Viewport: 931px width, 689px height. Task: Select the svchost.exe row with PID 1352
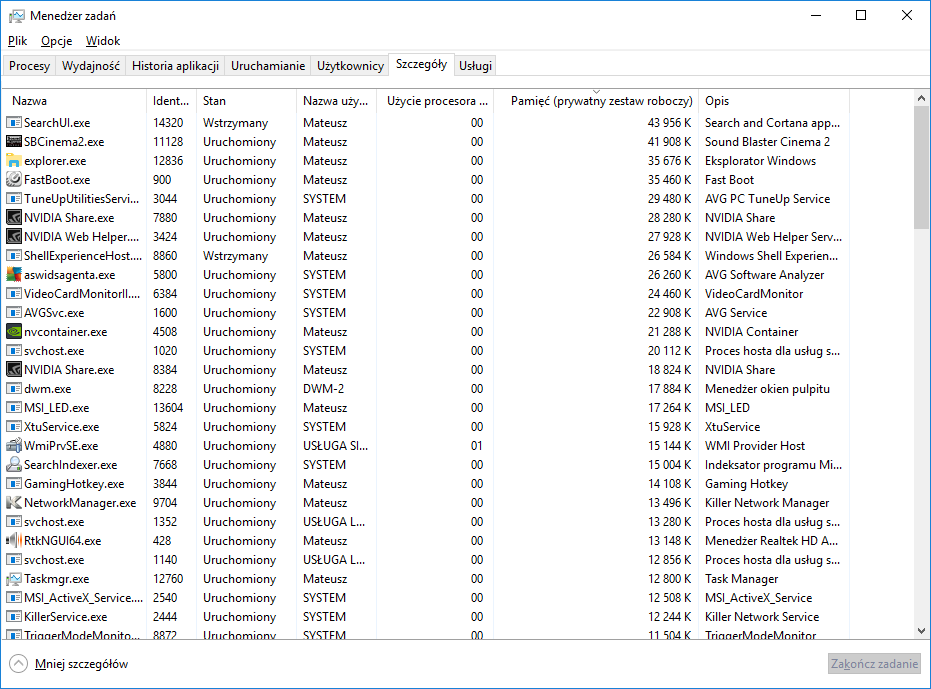424,522
